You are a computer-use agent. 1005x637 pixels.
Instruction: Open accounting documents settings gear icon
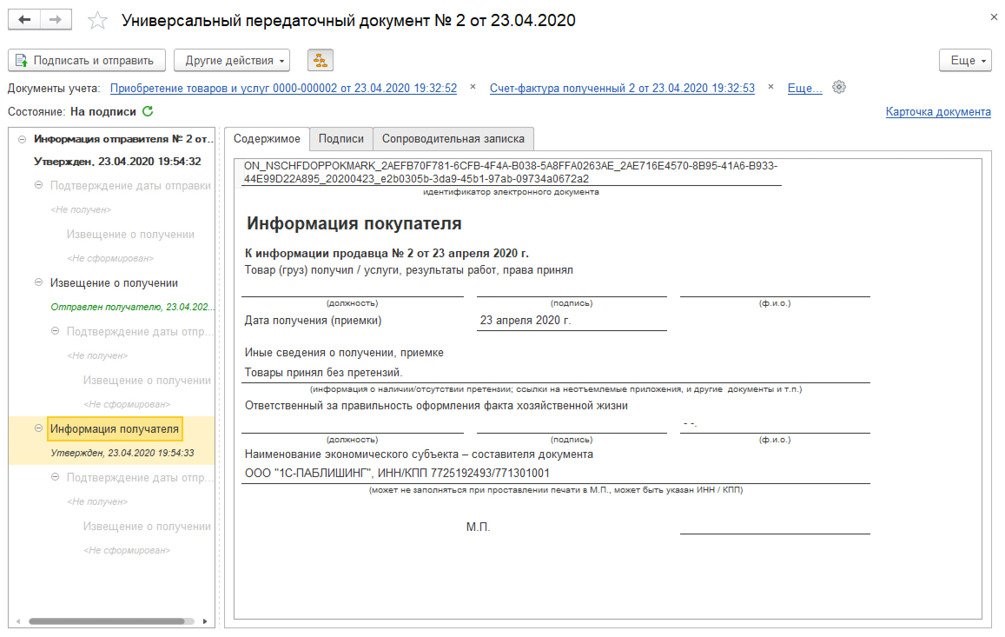(839, 87)
